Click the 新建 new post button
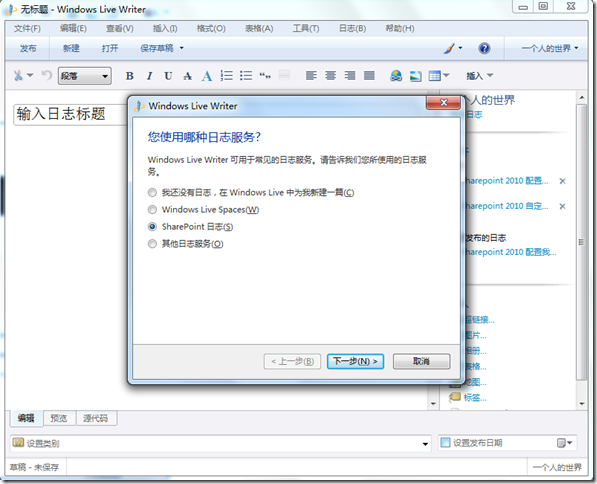Image resolution: width=597 pixels, height=484 pixels. [x=71, y=48]
